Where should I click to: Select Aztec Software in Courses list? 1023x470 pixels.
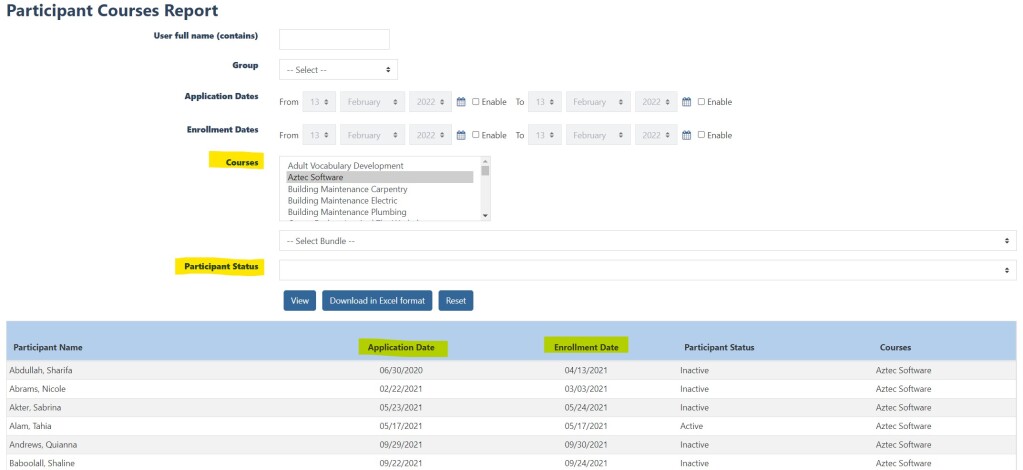click(380, 177)
